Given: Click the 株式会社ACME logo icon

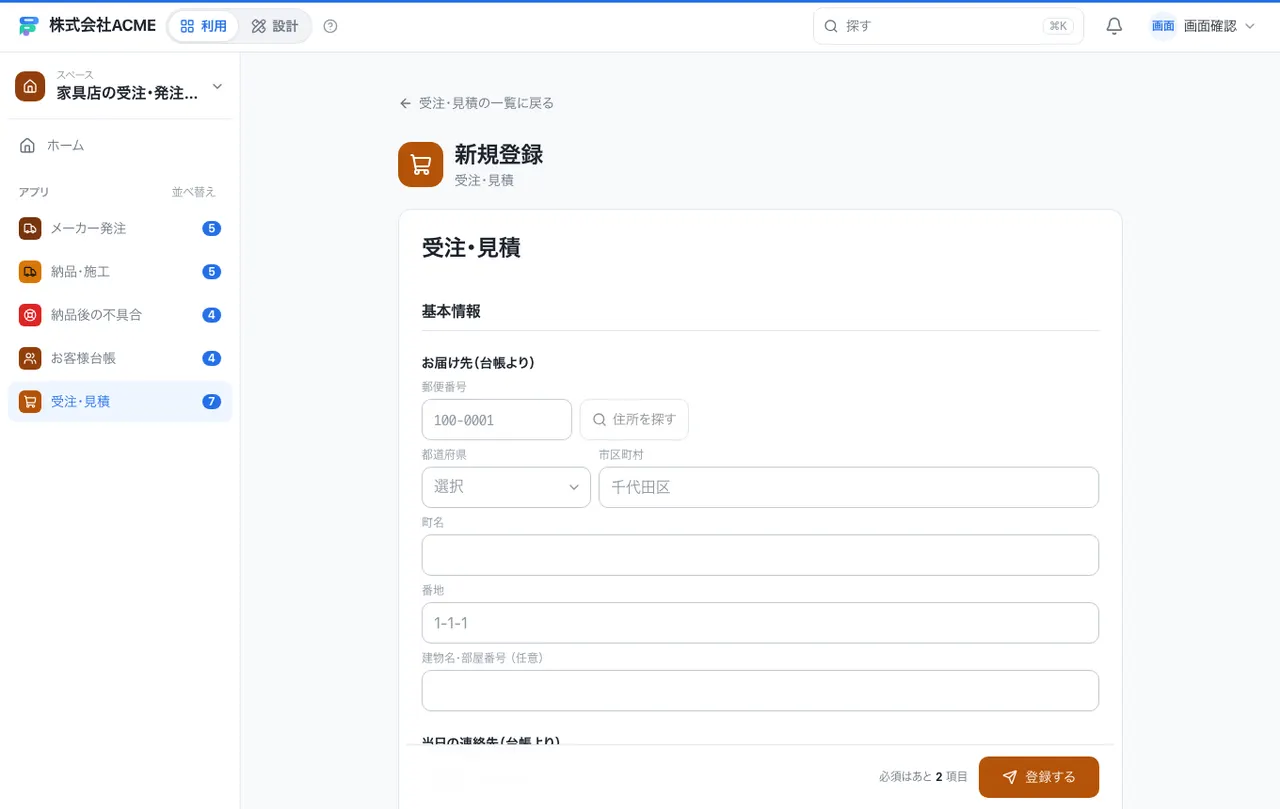Looking at the screenshot, I should click(28, 26).
